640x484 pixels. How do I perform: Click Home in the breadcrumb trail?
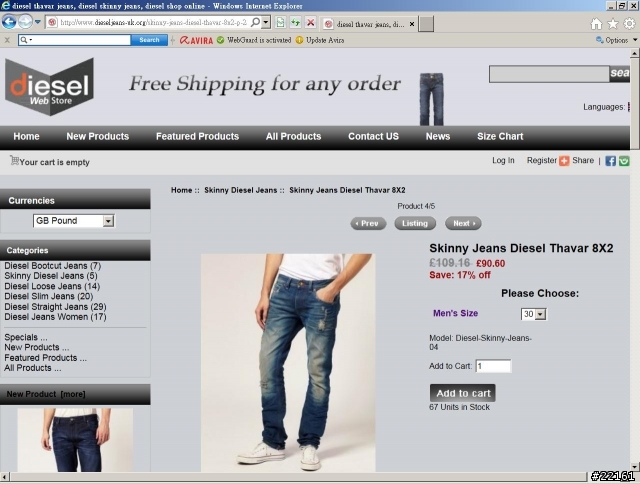(x=182, y=190)
